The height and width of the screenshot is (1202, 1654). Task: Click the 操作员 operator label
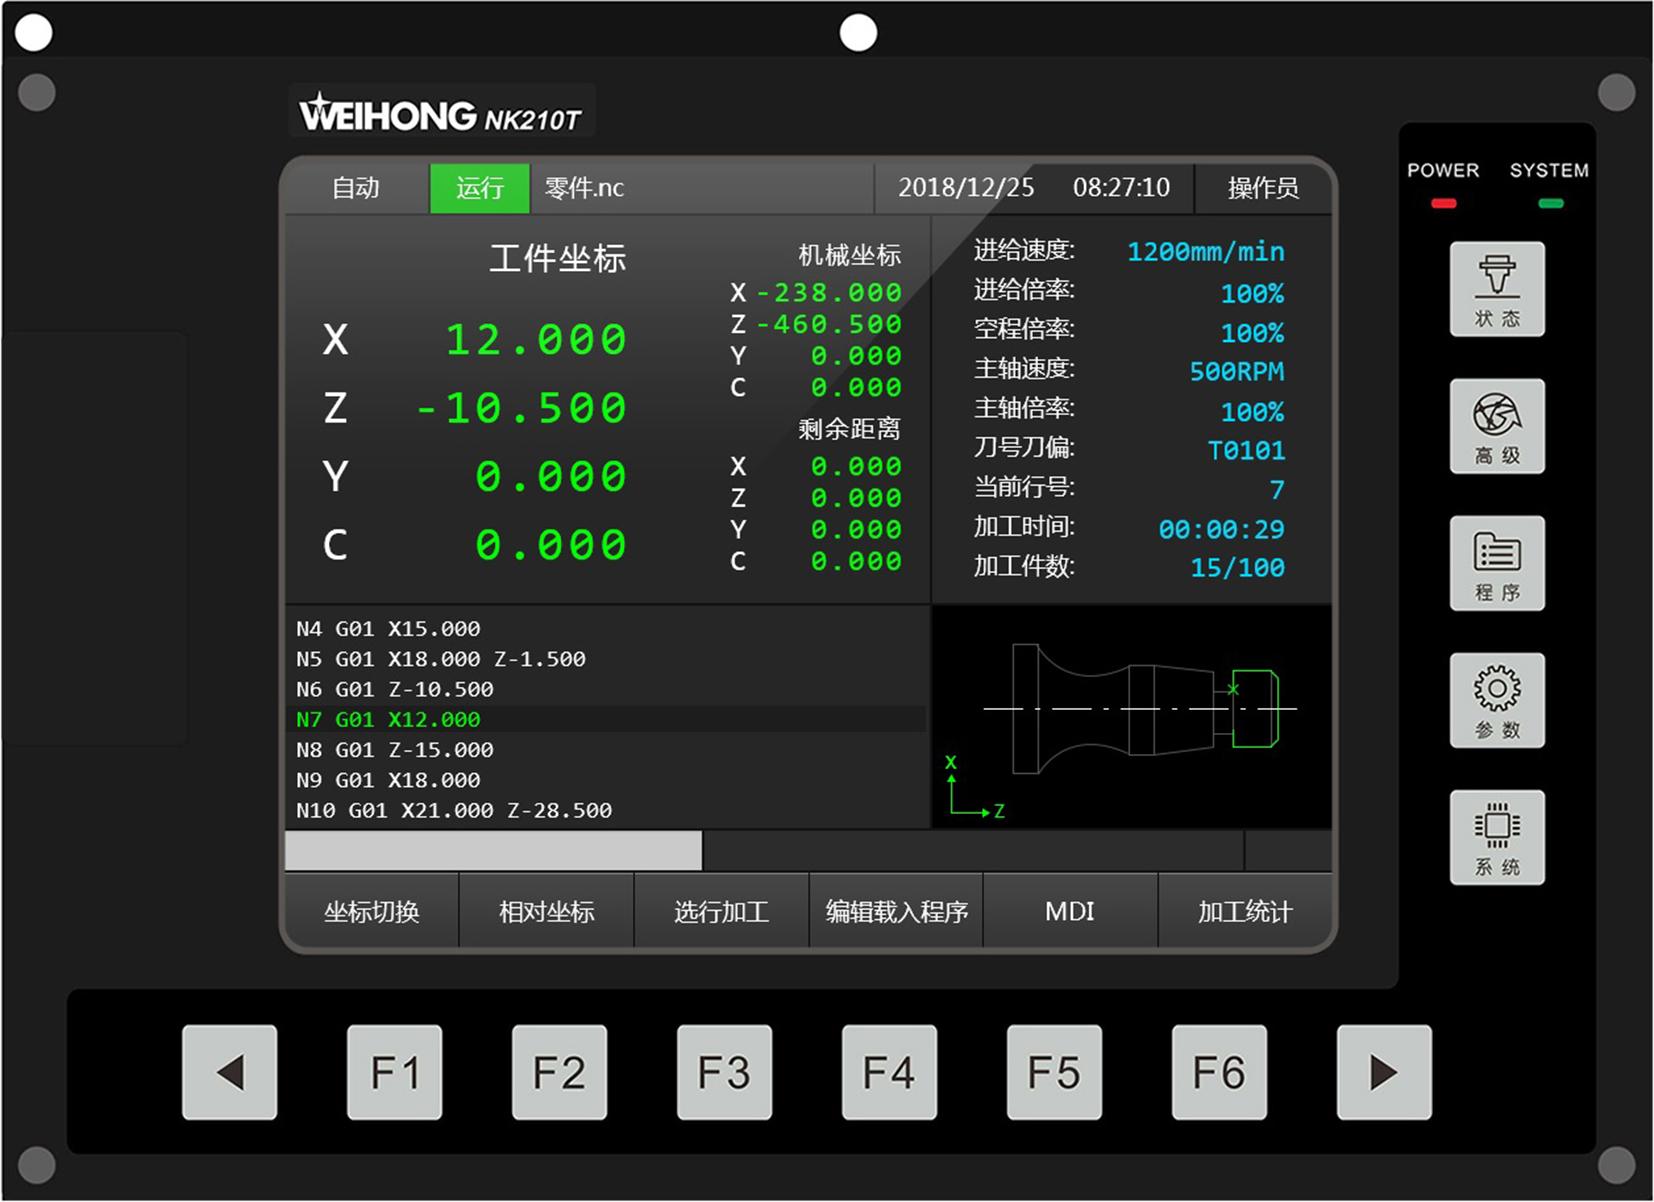(x=1263, y=188)
